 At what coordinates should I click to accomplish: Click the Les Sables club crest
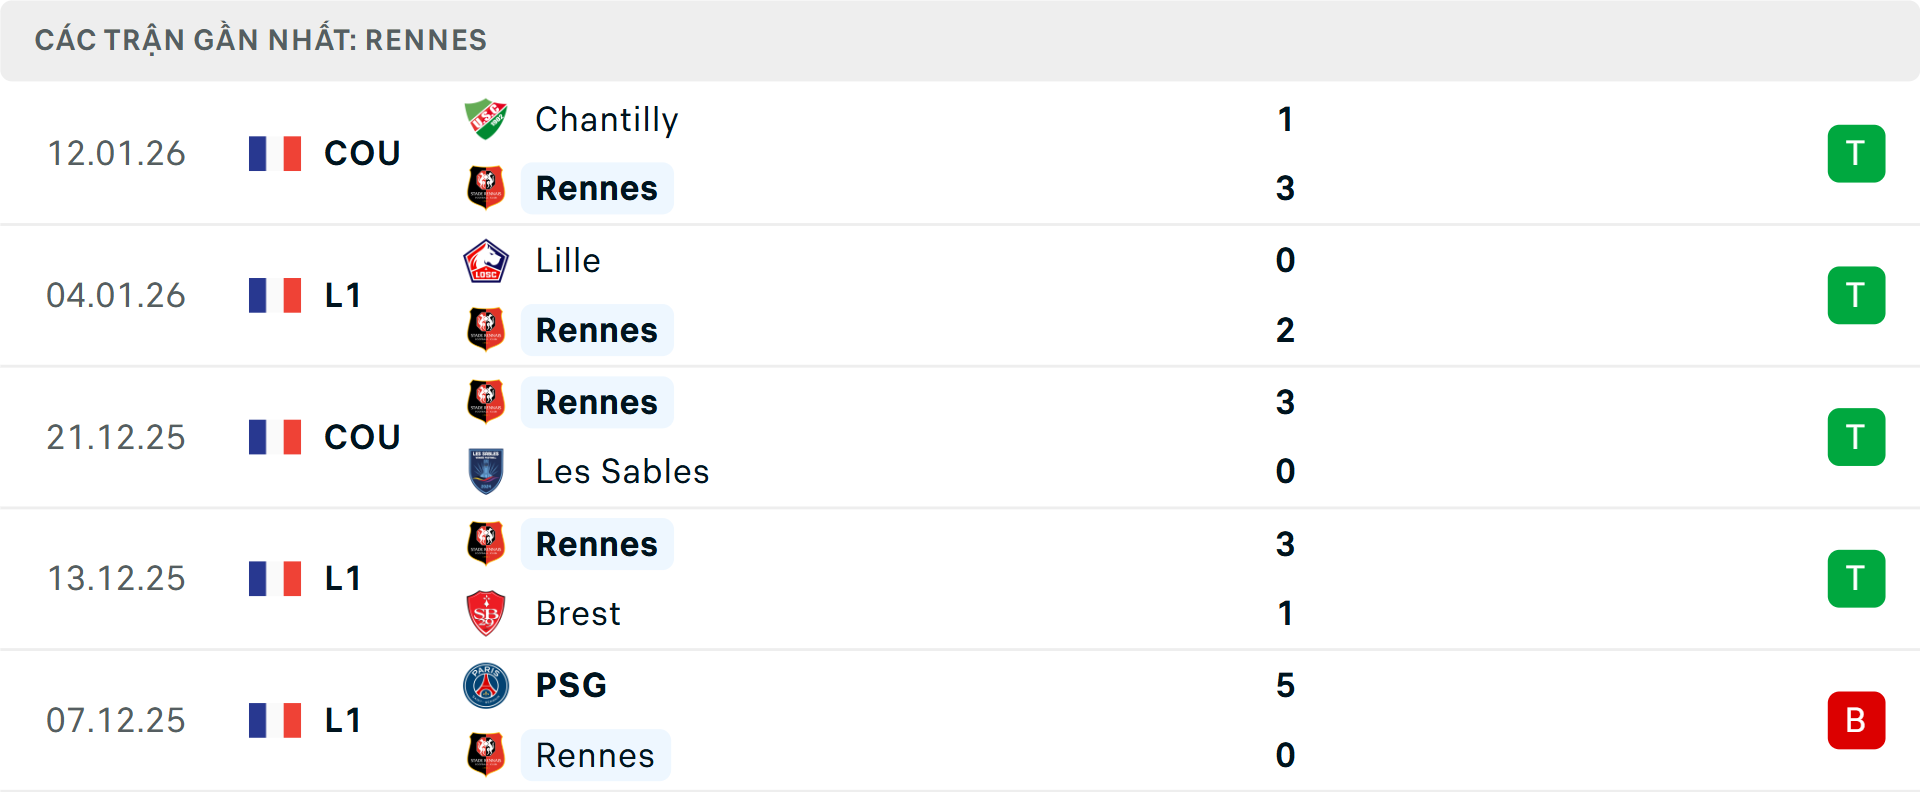click(x=486, y=471)
